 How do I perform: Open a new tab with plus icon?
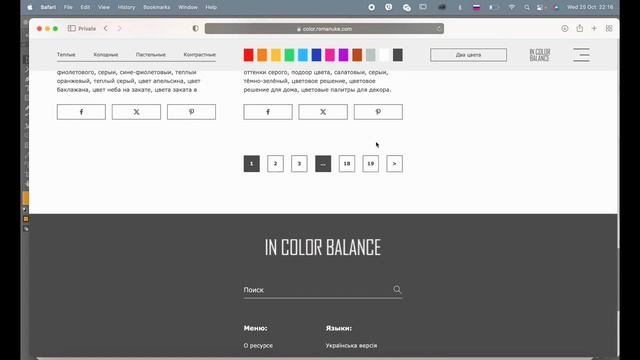594,29
